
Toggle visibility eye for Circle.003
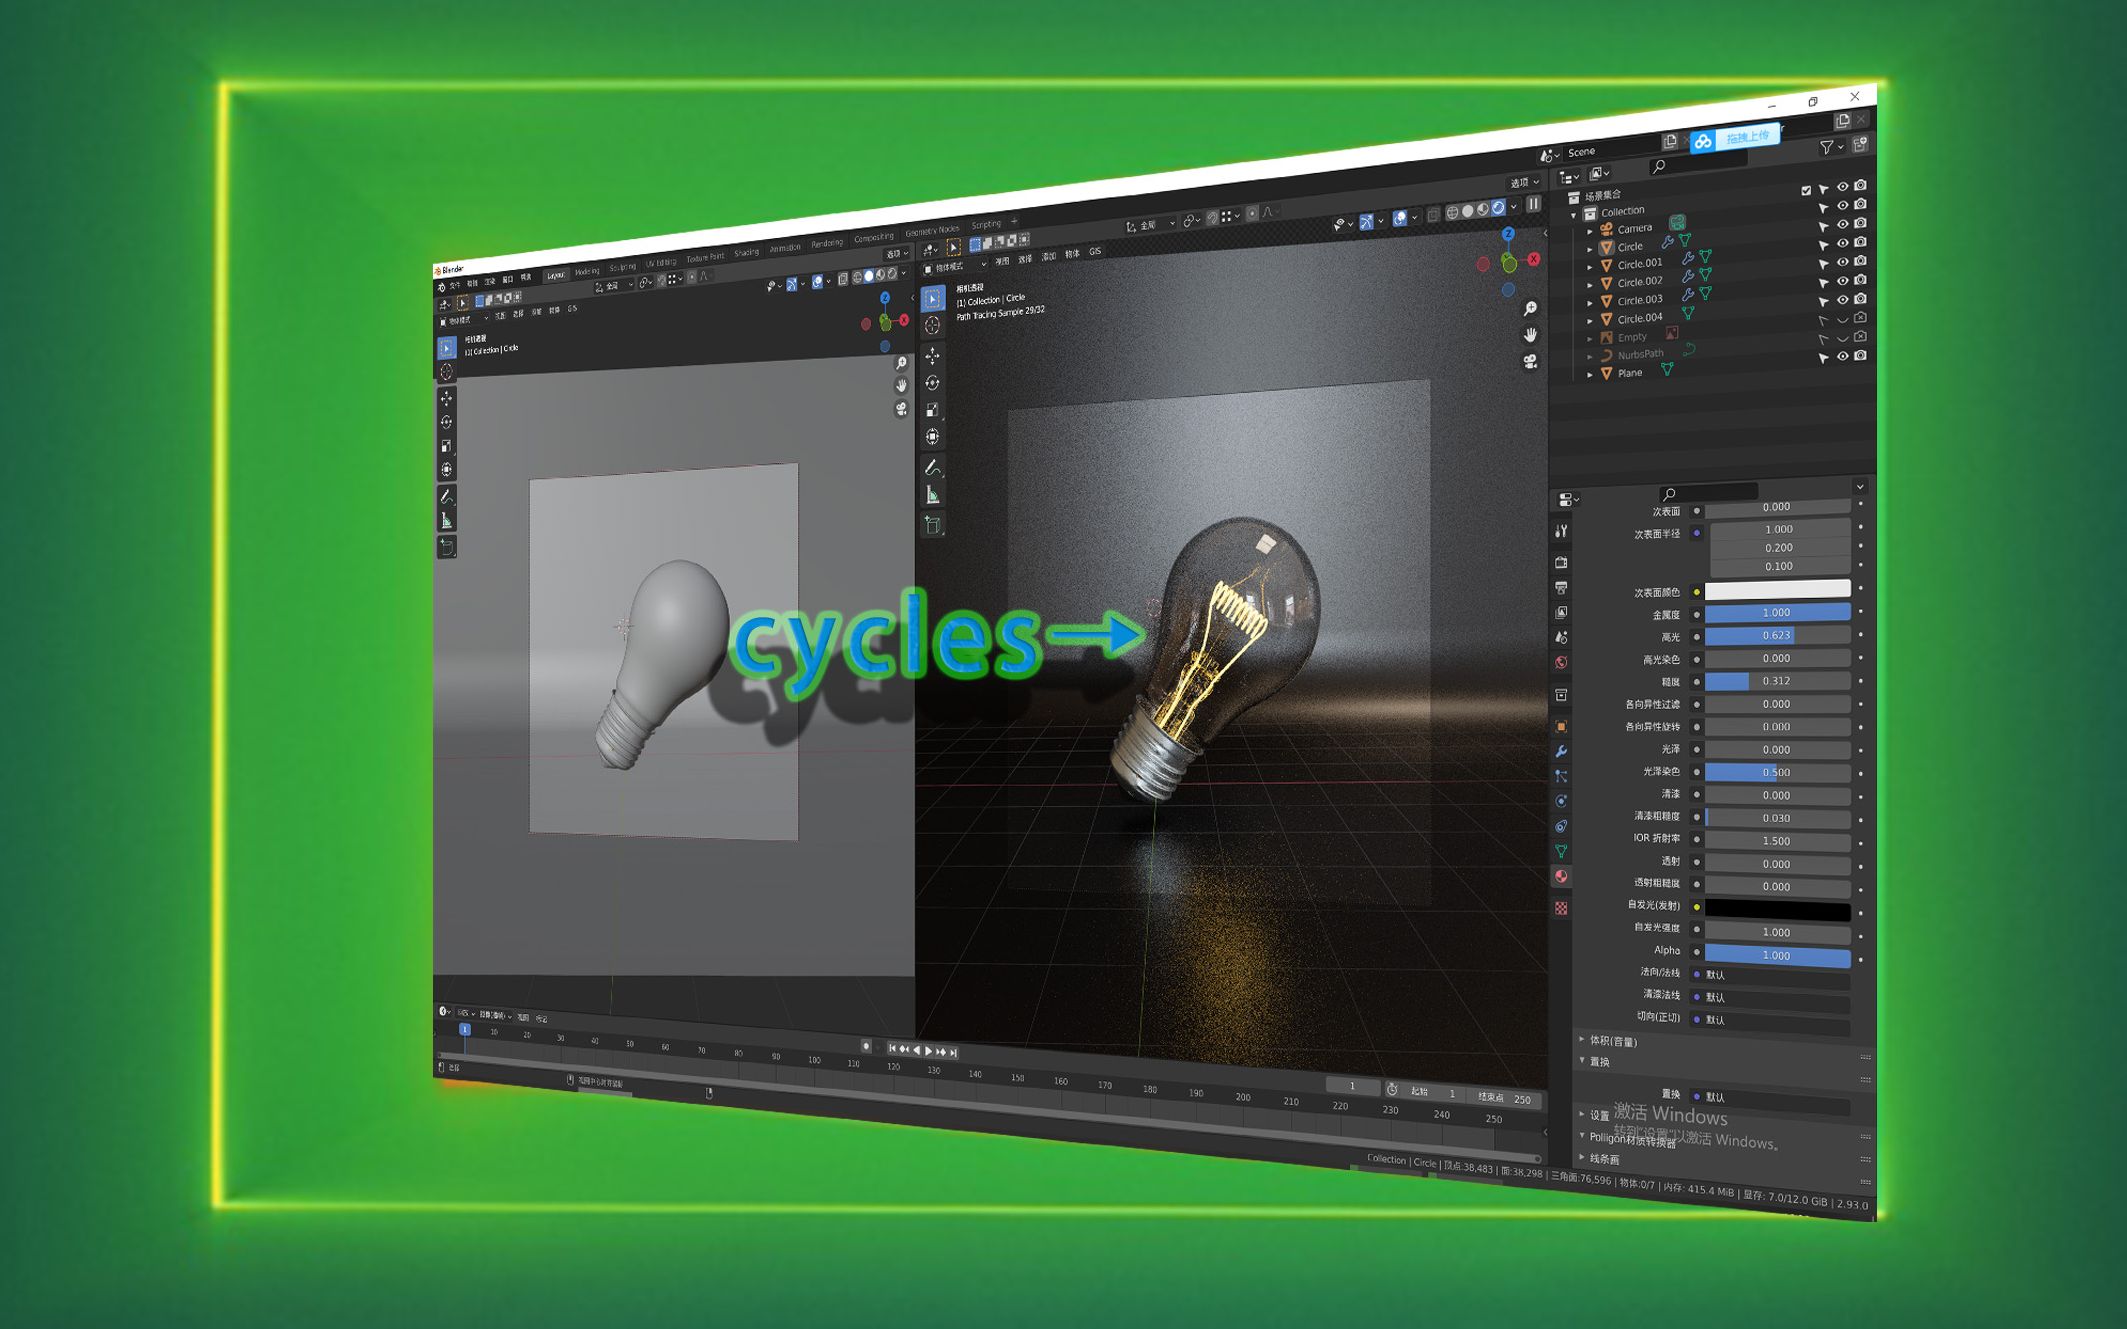(1842, 300)
